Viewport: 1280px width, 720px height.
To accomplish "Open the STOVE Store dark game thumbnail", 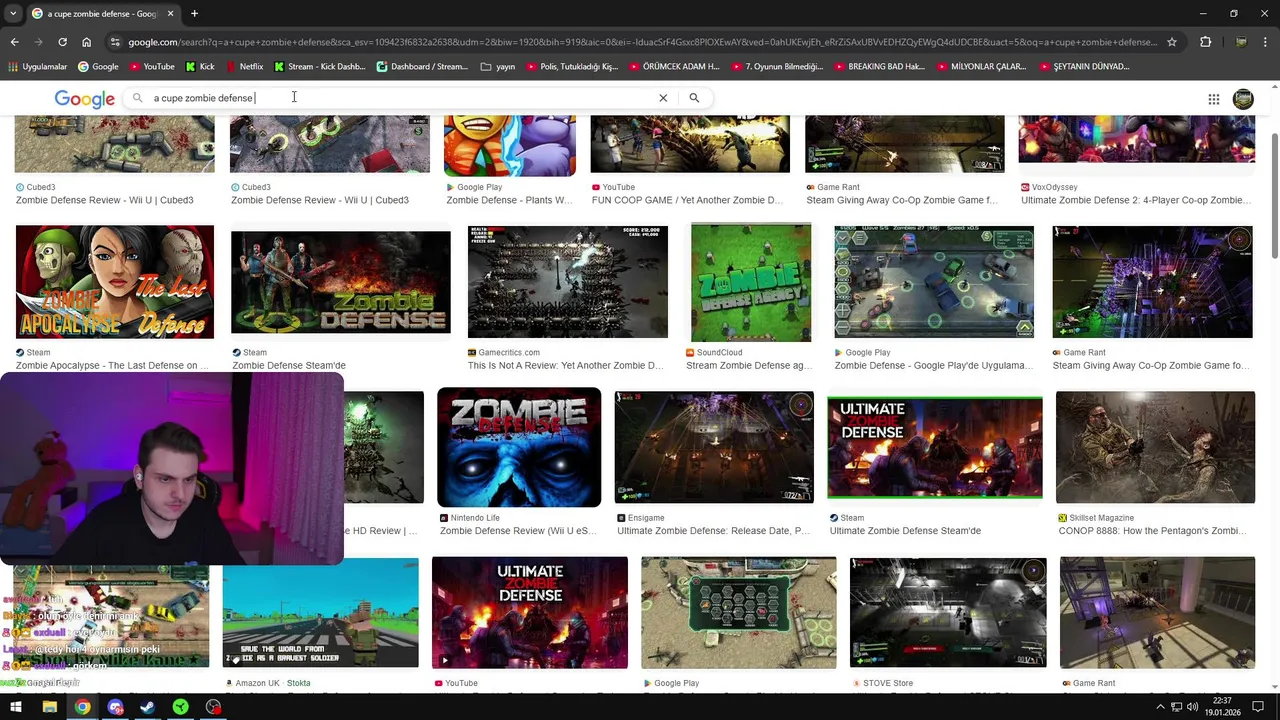I will [948, 613].
